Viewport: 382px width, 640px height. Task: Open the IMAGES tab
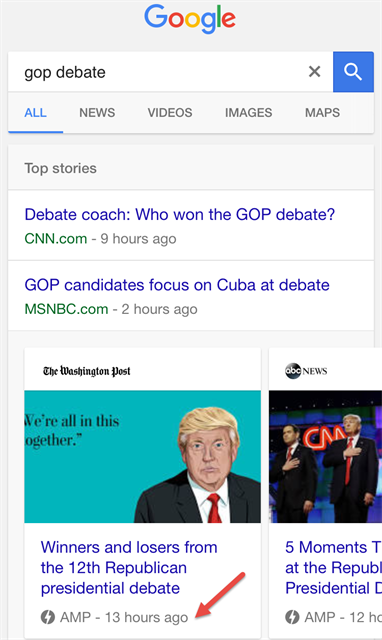[249, 113]
